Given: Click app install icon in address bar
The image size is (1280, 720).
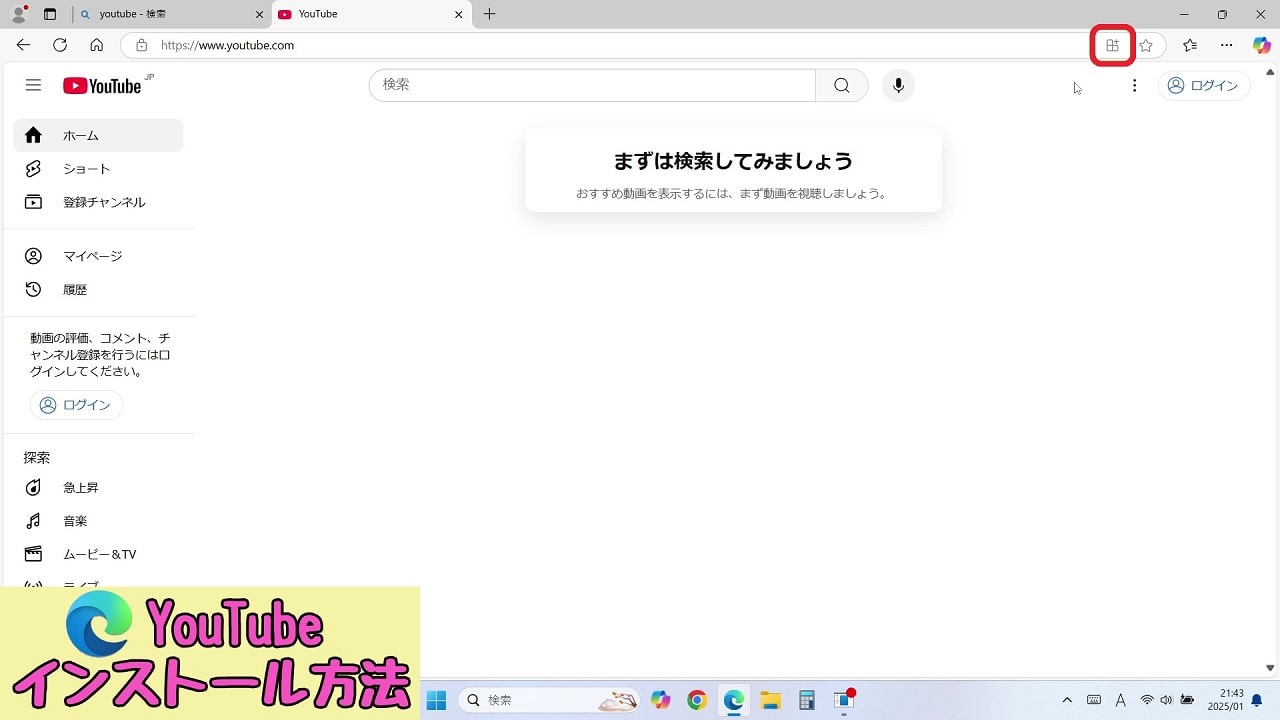Looking at the screenshot, I should 1112,45.
